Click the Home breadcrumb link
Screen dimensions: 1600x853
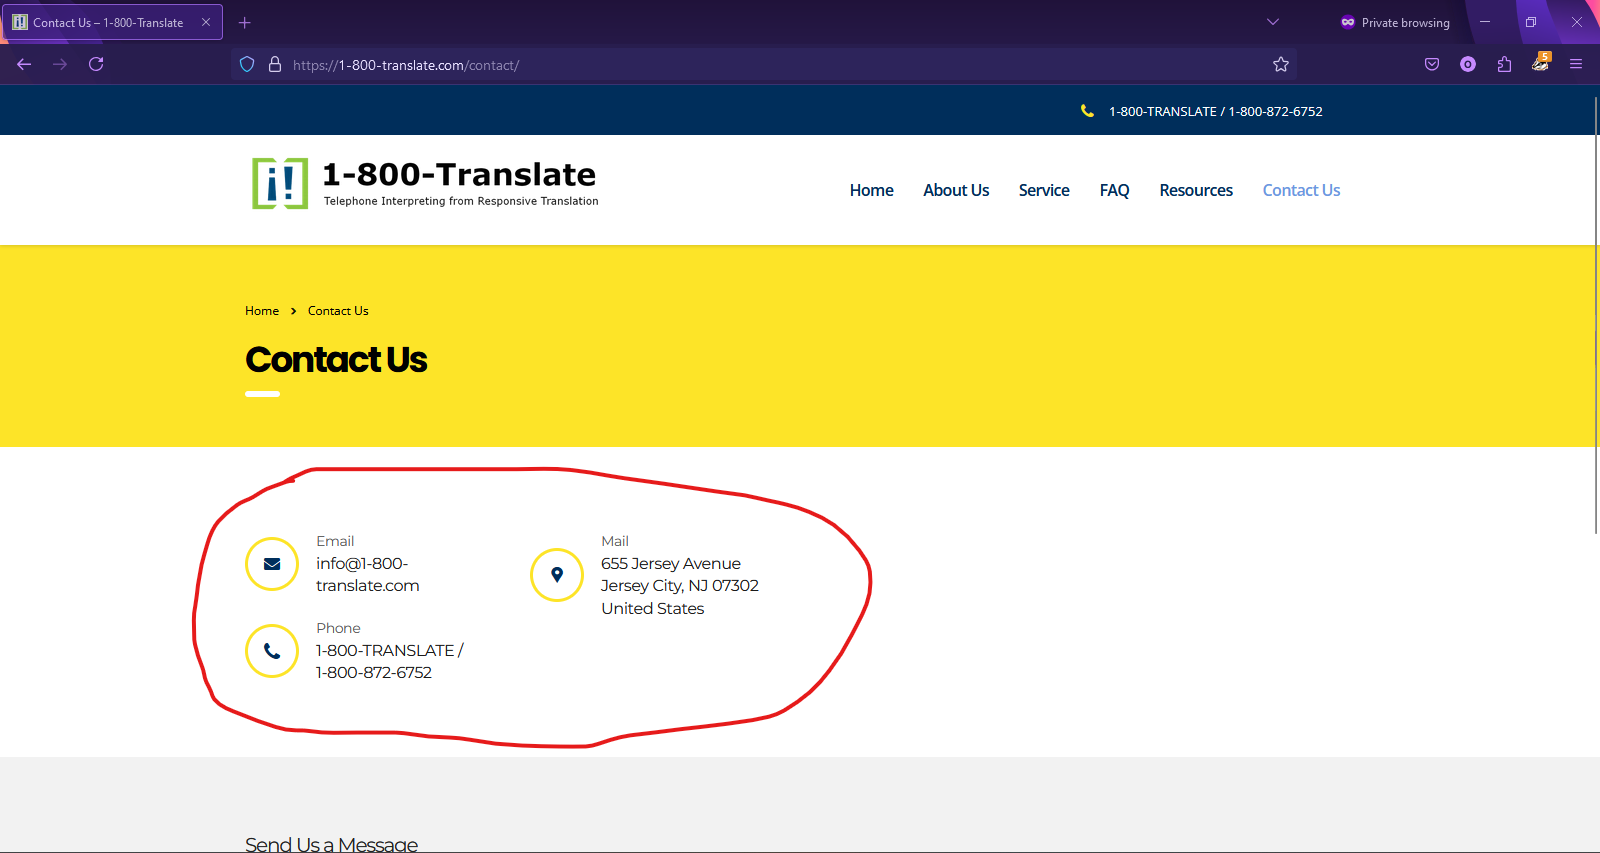(x=262, y=311)
